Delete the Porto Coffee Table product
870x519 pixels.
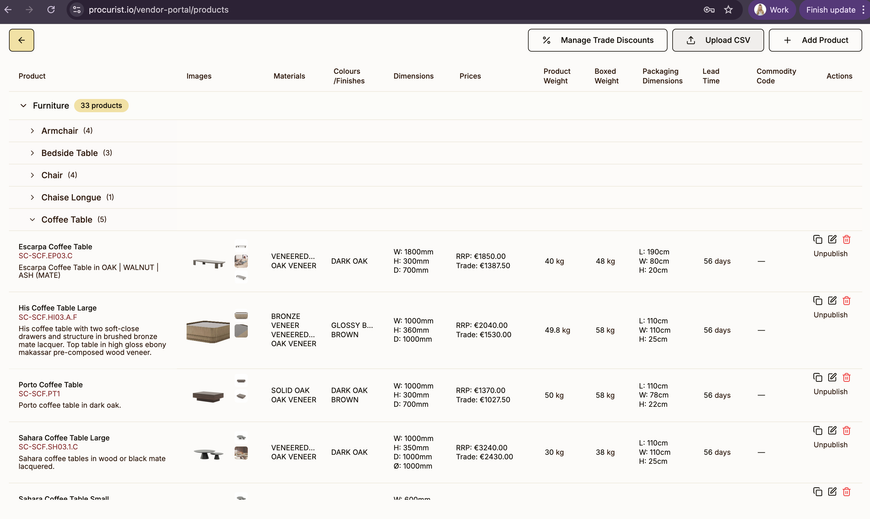point(846,377)
